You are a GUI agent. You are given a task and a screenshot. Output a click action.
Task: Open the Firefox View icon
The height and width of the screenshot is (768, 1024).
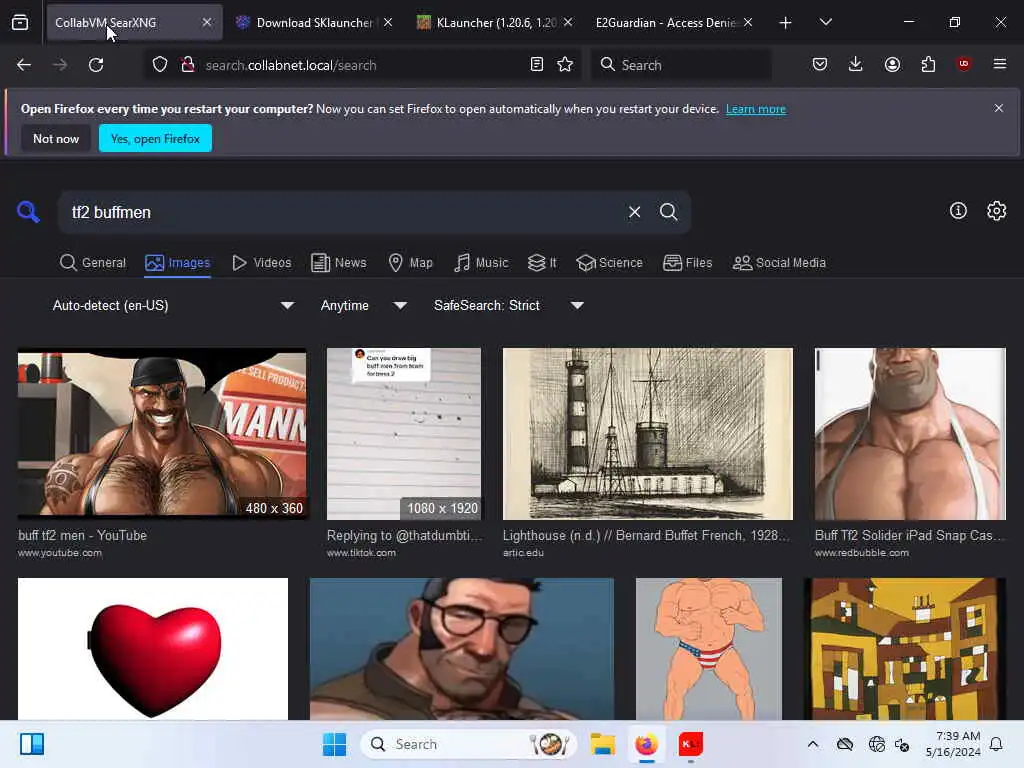click(x=20, y=23)
